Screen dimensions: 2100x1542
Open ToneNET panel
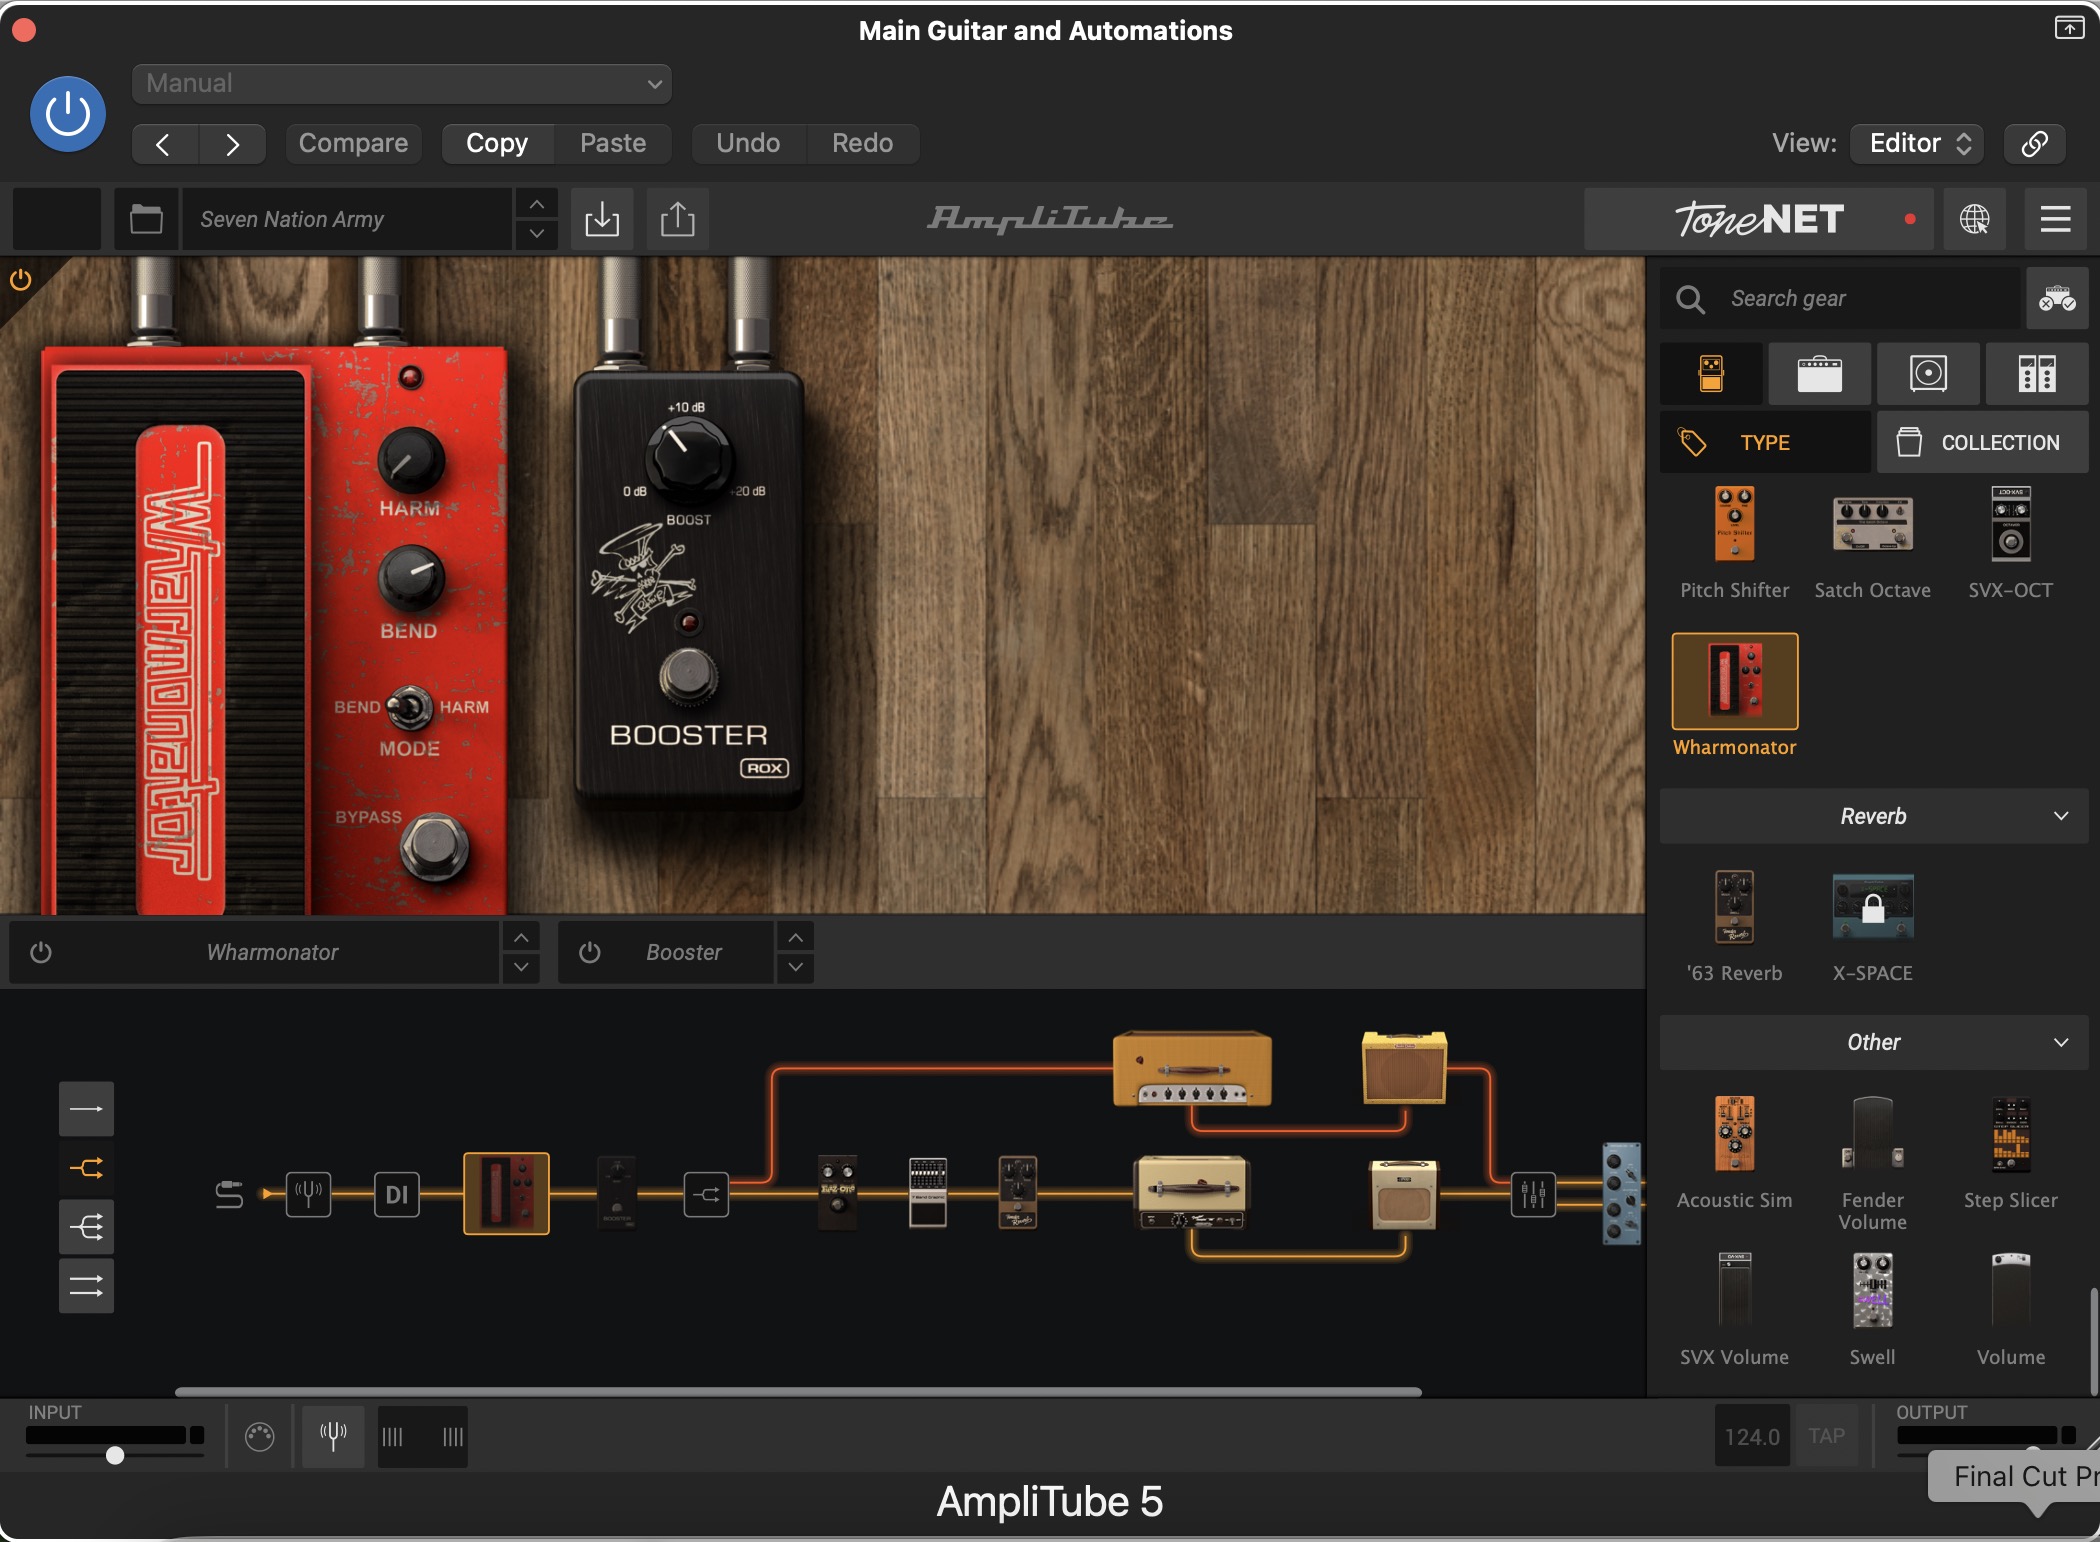1759,219
